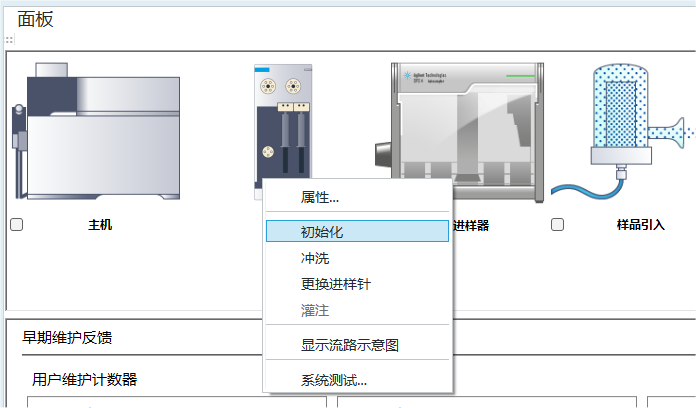
Task: Select the 主机 mainframe instrument image
Action: pyautogui.click(x=96, y=131)
